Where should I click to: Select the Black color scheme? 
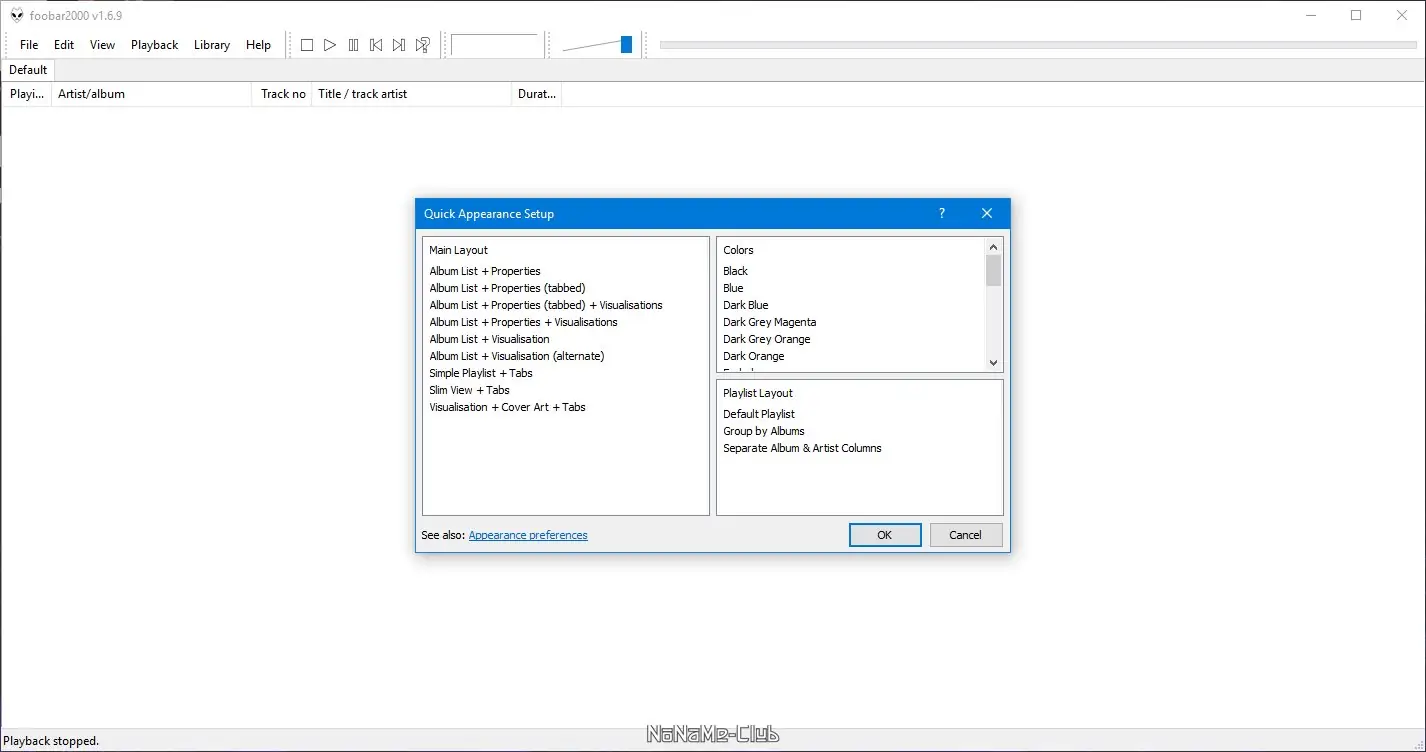point(736,271)
